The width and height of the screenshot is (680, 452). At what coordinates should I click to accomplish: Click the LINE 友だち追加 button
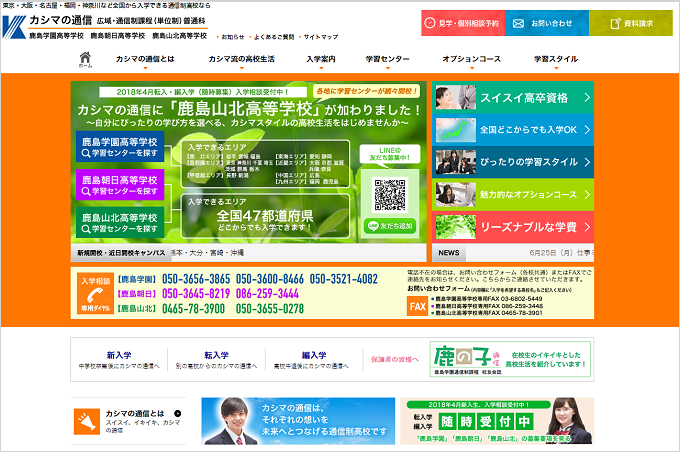(390, 226)
